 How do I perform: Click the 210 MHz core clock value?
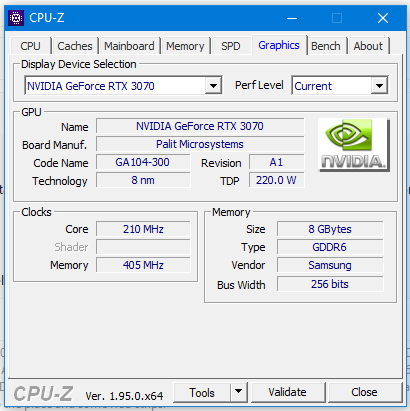tap(143, 229)
